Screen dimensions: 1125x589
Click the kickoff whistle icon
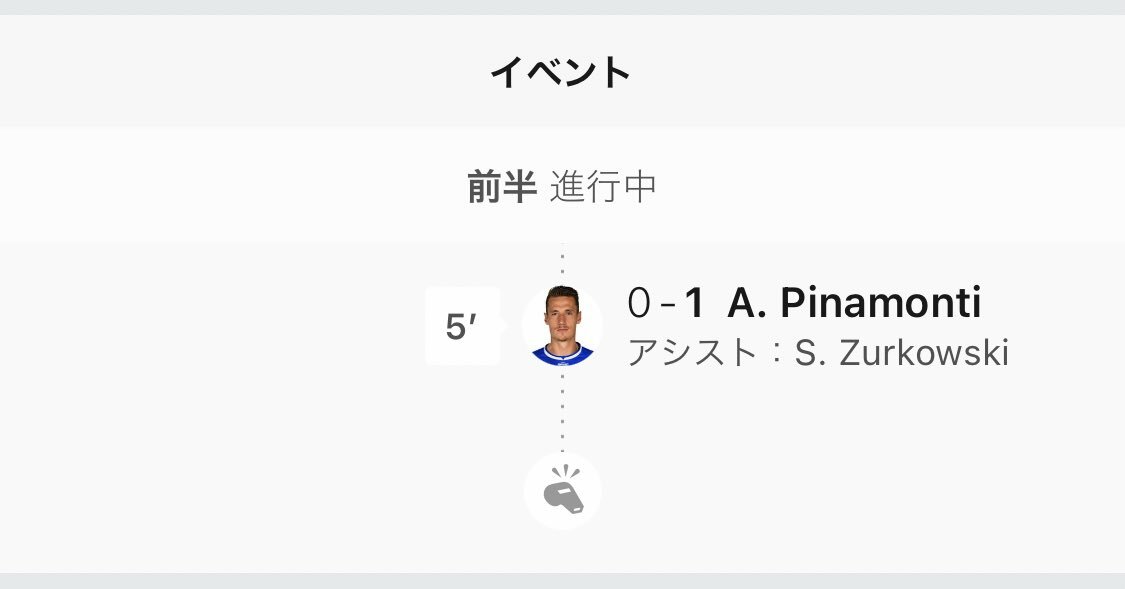[562, 491]
